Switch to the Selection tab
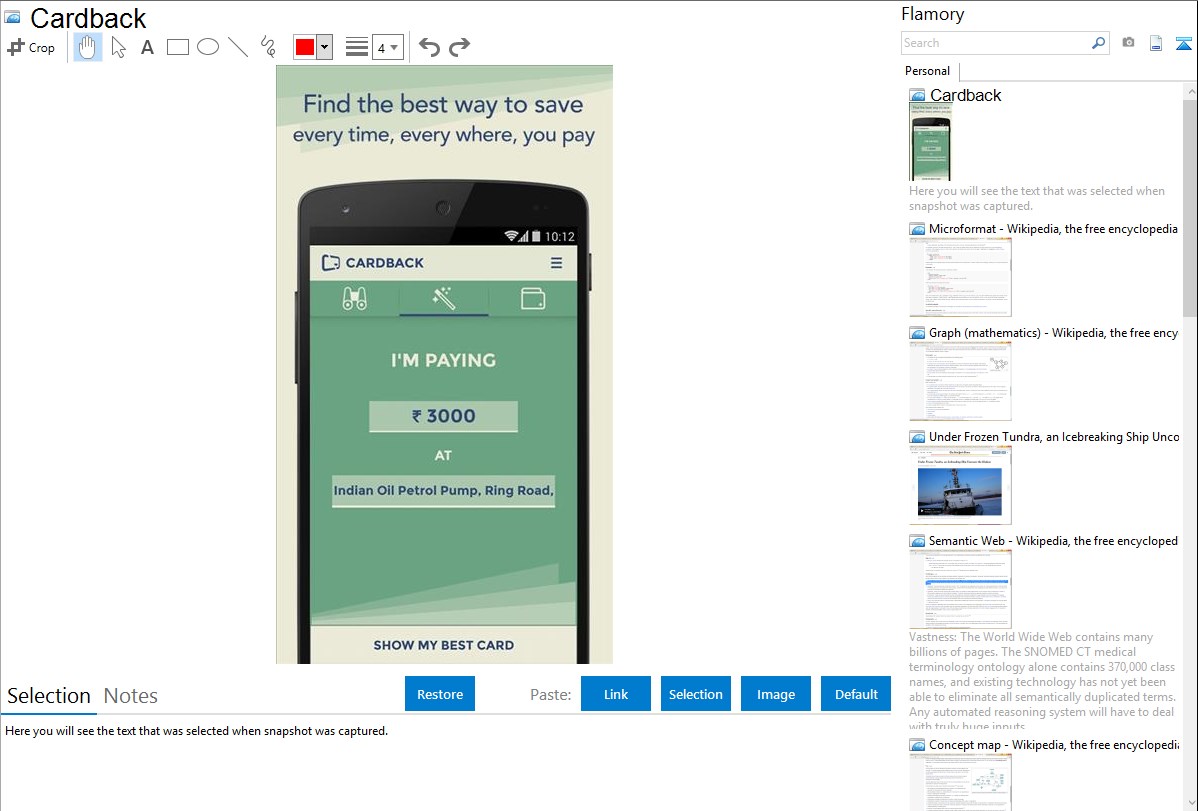 point(49,696)
